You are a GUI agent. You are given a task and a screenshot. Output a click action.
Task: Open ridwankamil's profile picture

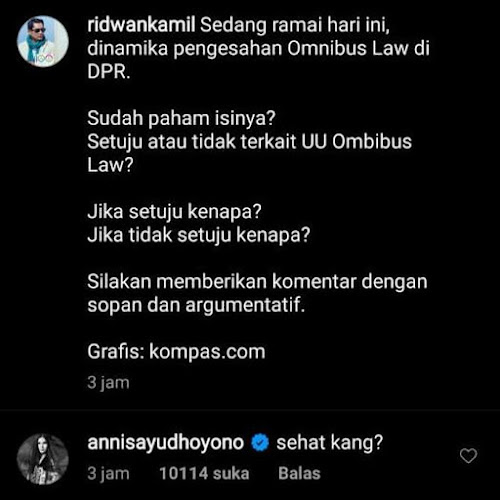[43, 41]
